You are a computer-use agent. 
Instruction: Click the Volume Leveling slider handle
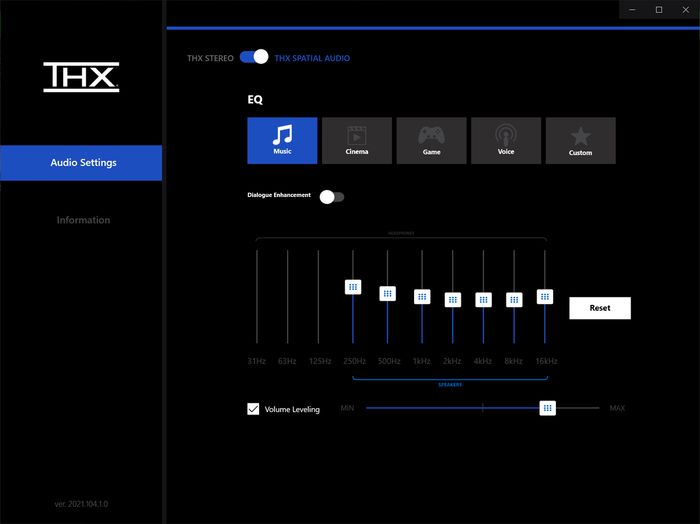[547, 408]
